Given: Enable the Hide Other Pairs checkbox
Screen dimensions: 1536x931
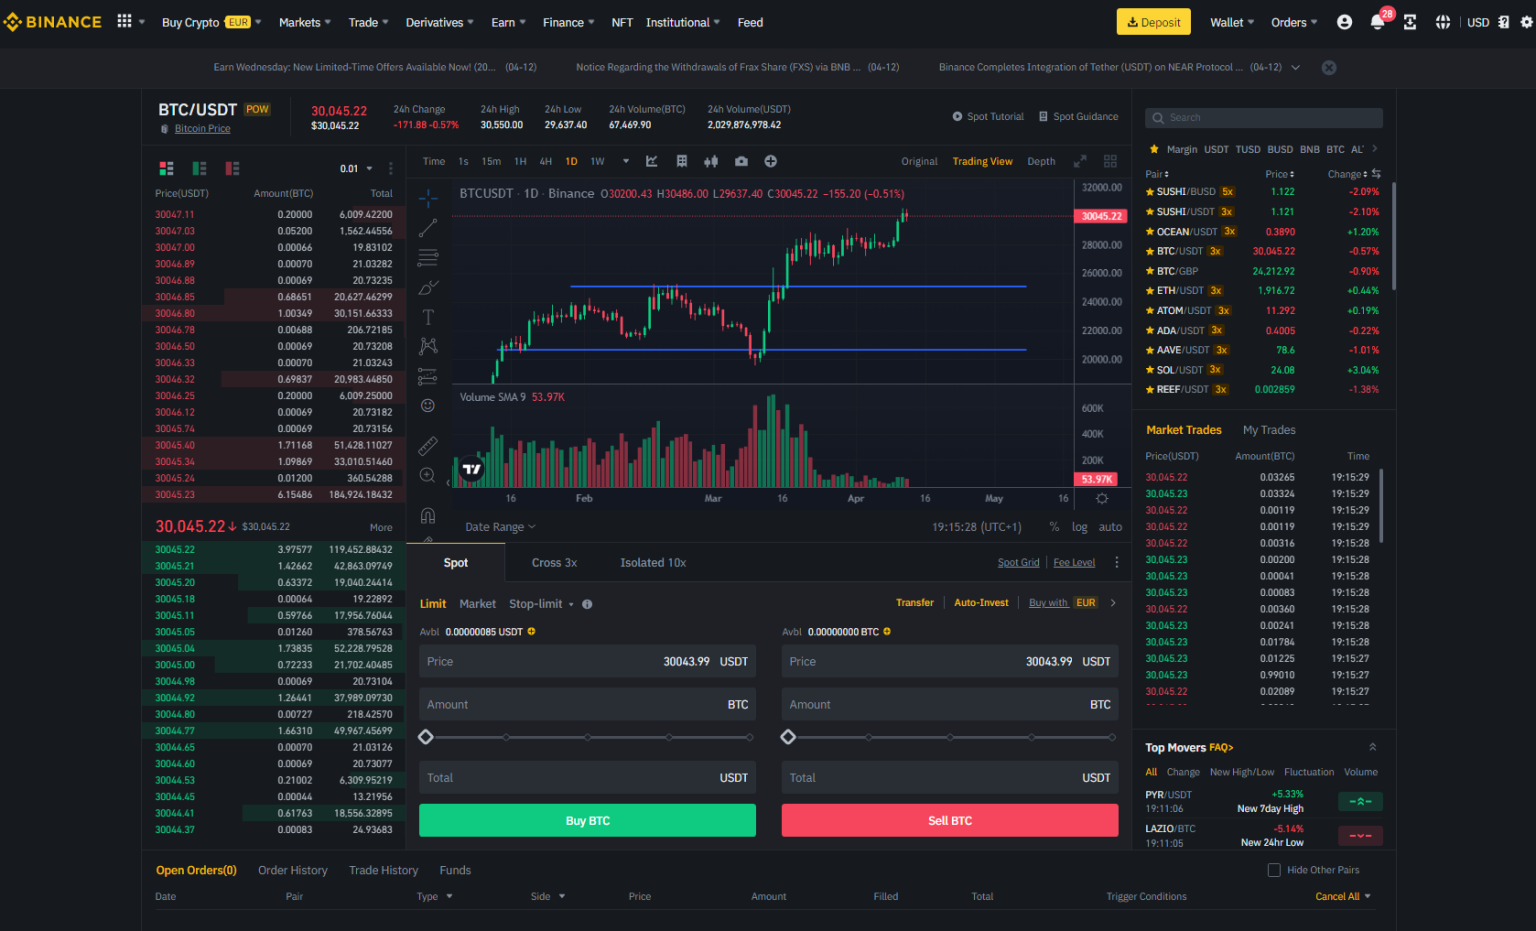Looking at the screenshot, I should click(x=1275, y=869).
